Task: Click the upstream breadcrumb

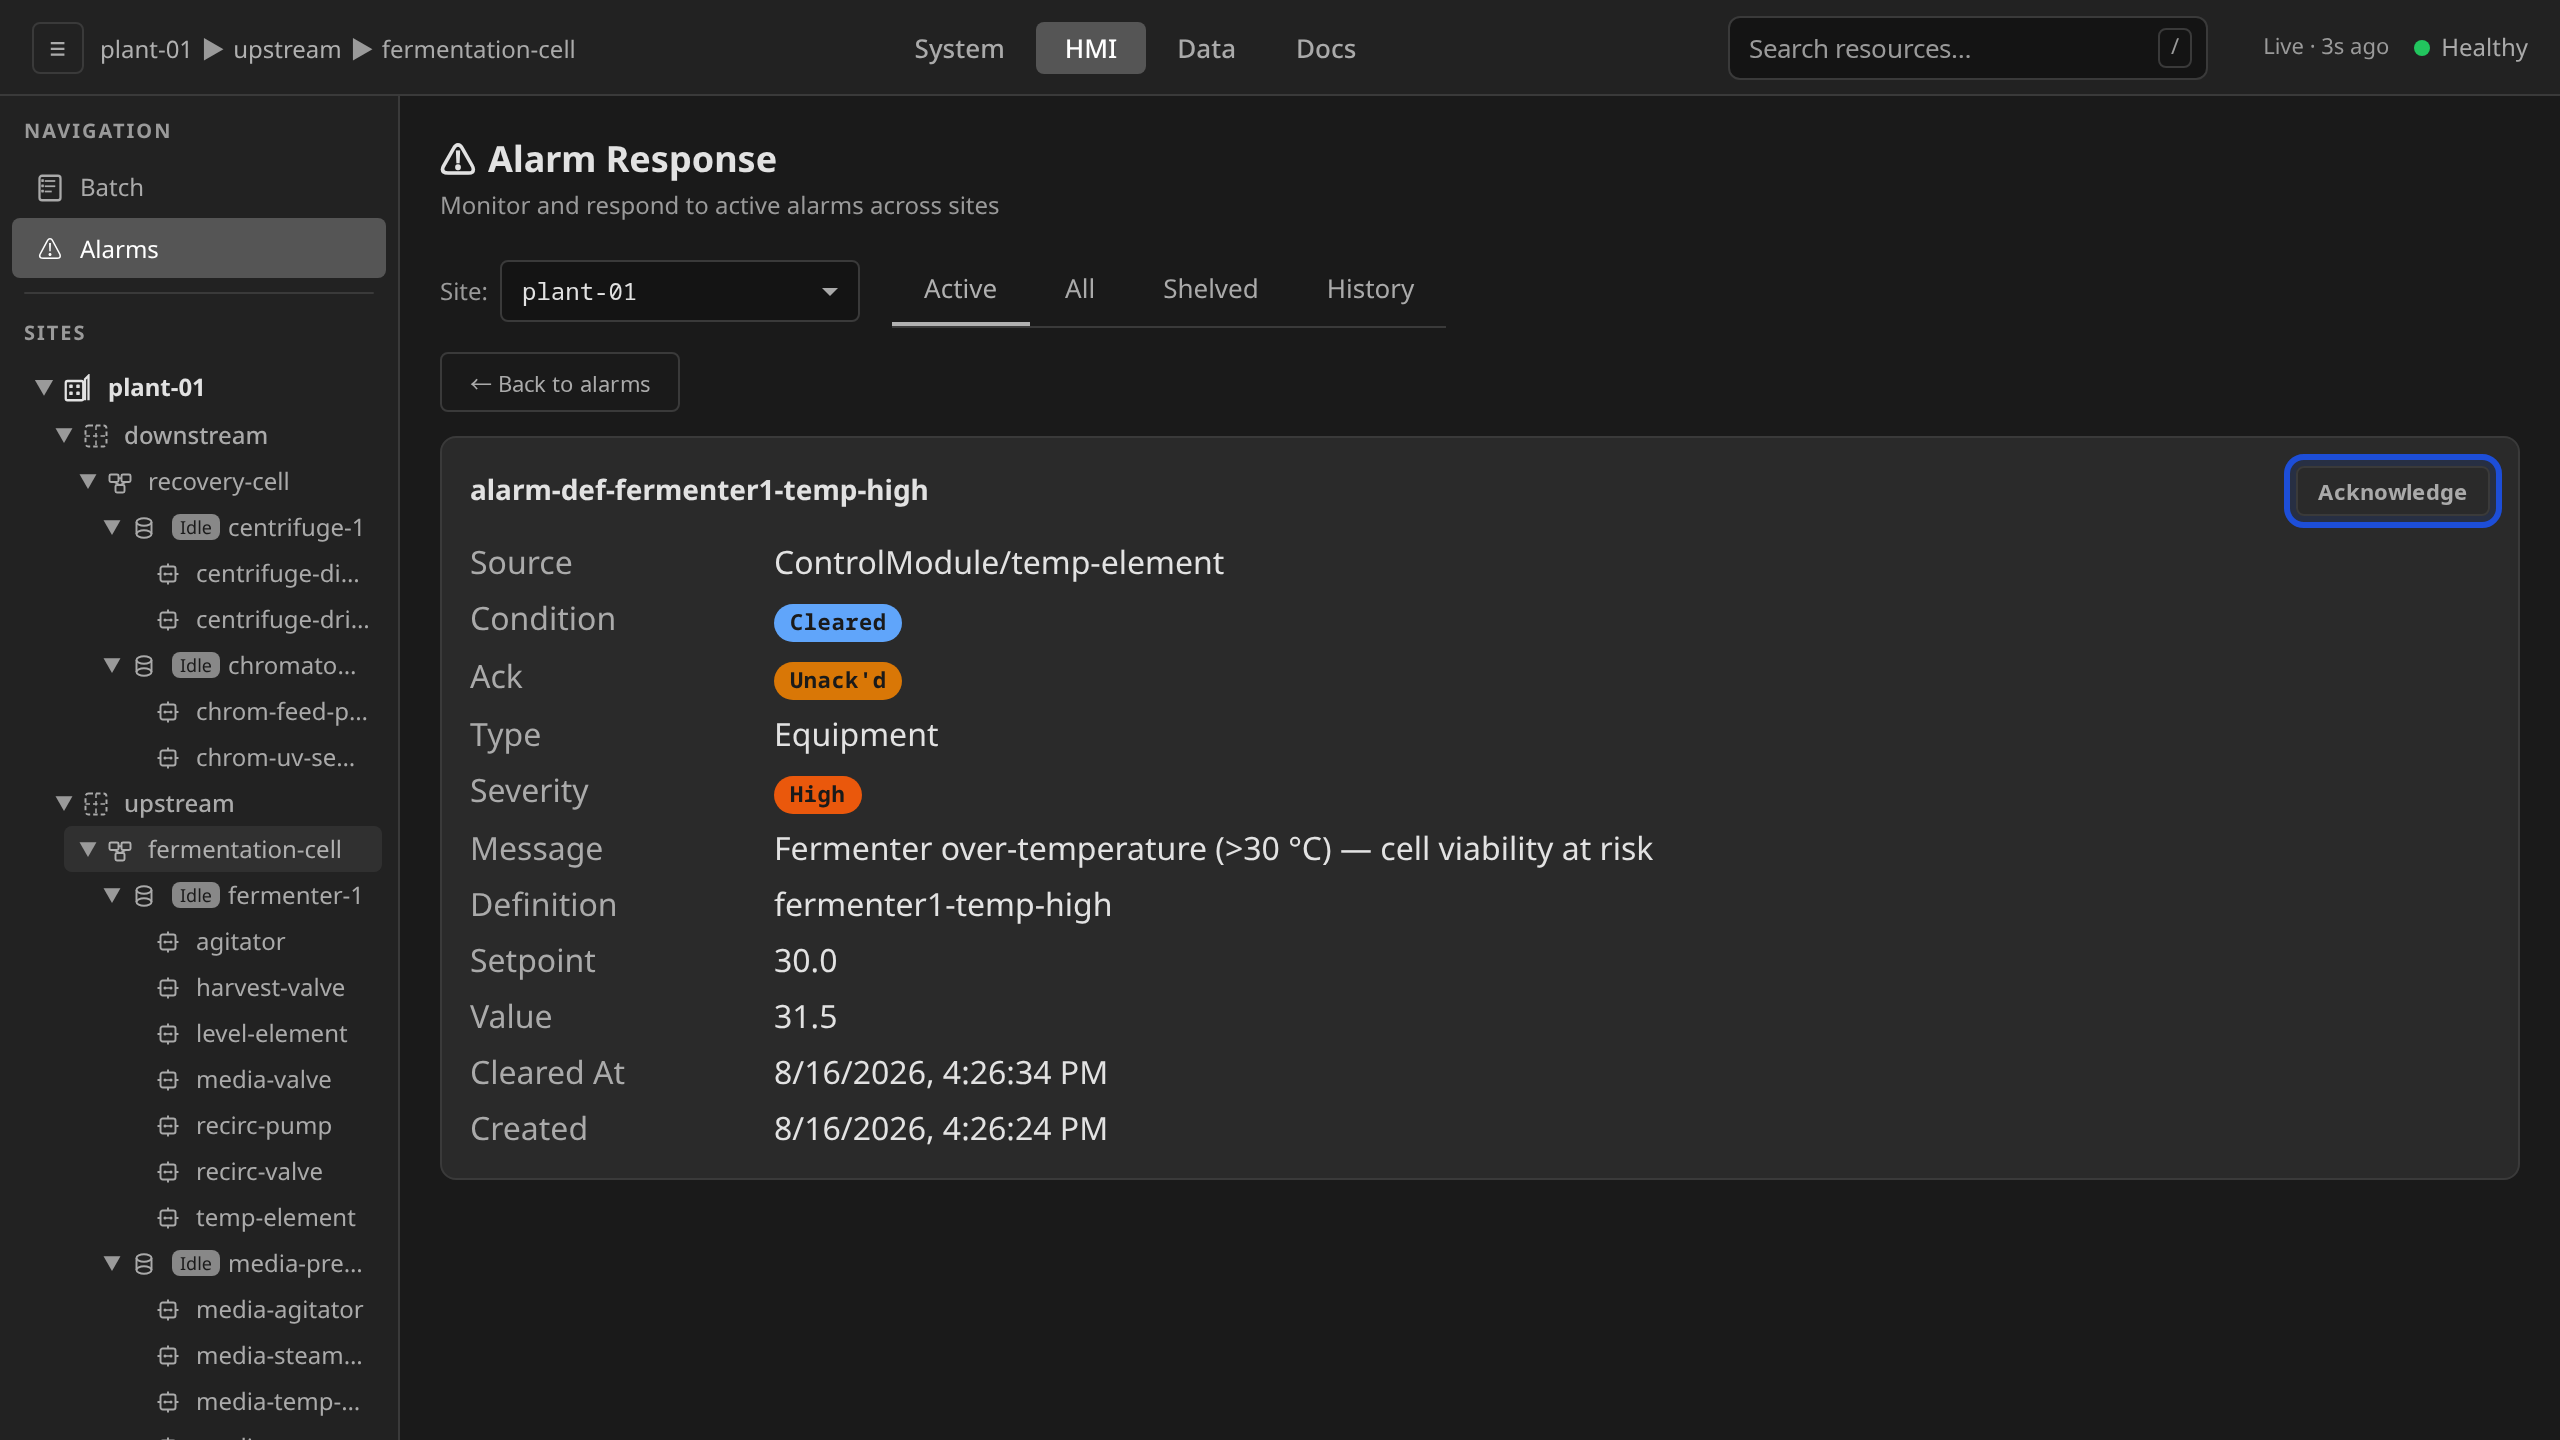Action: pos(287,49)
